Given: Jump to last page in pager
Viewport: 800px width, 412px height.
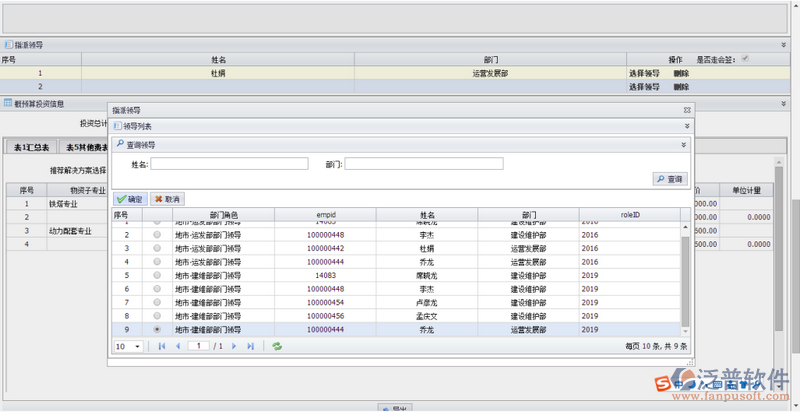Looking at the screenshot, I should click(x=250, y=346).
